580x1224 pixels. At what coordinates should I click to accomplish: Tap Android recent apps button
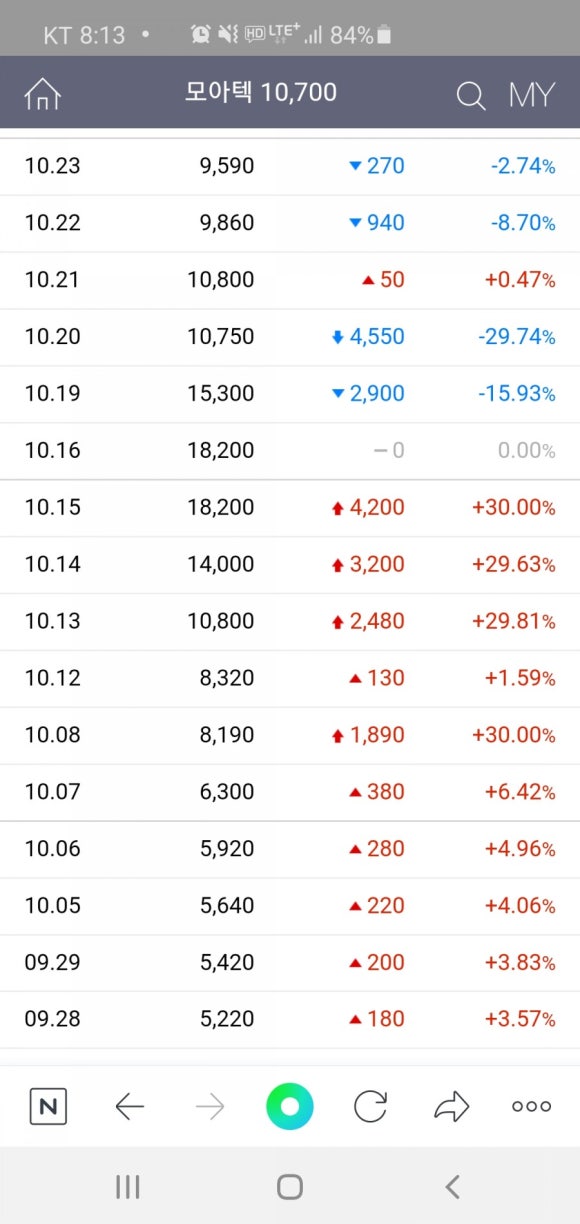[x=127, y=1187]
